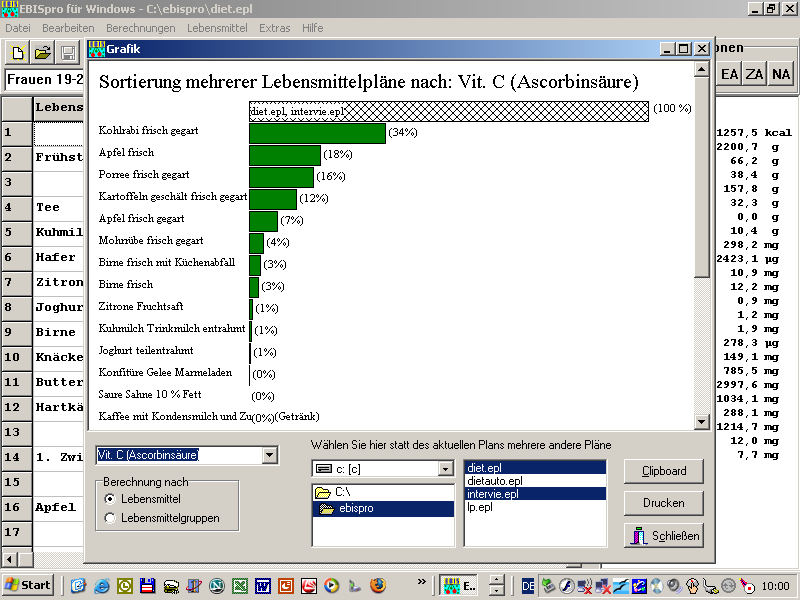The height and width of the screenshot is (600, 800).
Task: Launch Internet Explorer from quick launch
Action: 101,585
